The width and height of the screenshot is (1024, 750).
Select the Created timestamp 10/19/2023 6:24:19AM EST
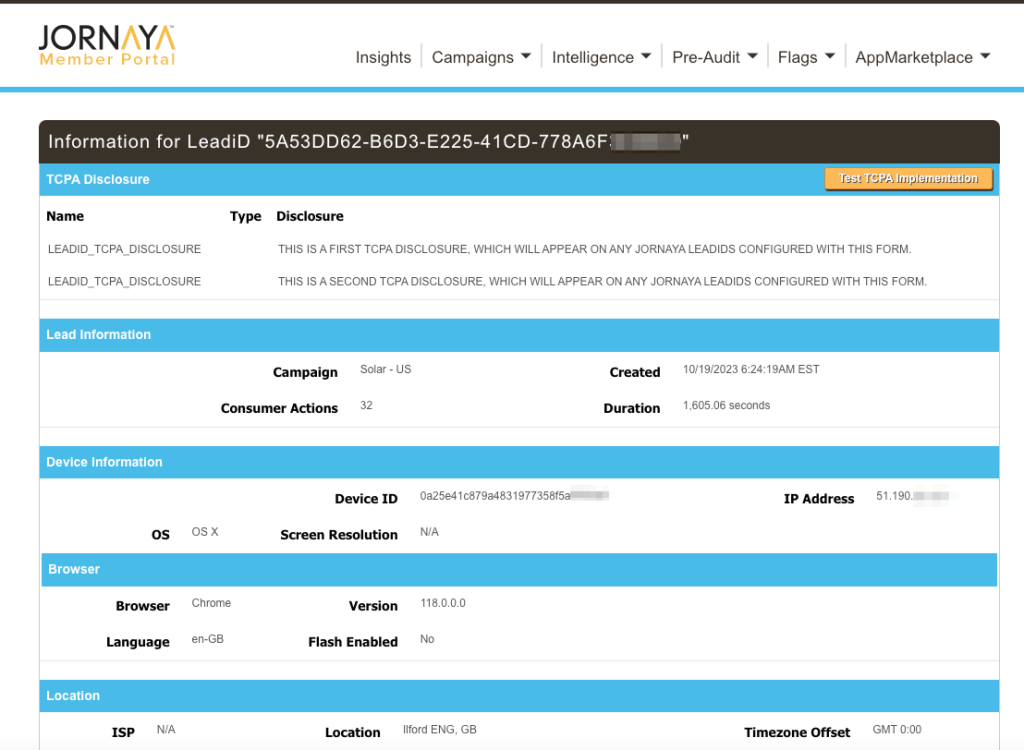pos(751,369)
